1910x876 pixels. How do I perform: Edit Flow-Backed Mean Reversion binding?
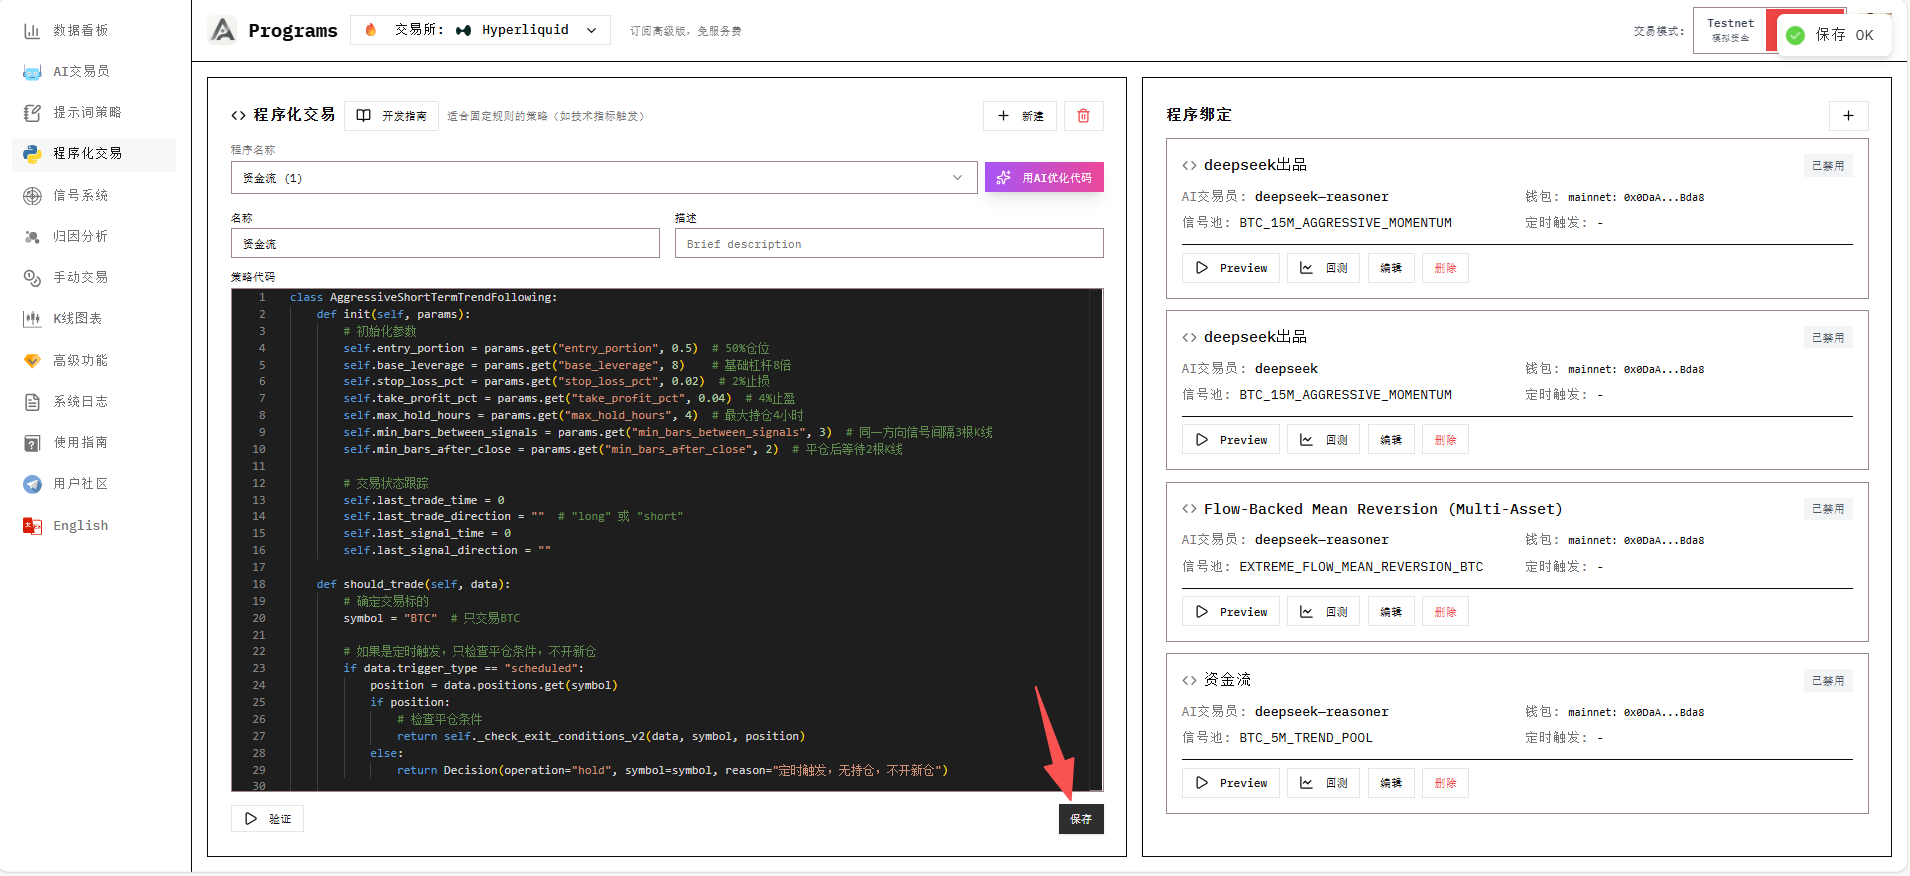click(1391, 612)
